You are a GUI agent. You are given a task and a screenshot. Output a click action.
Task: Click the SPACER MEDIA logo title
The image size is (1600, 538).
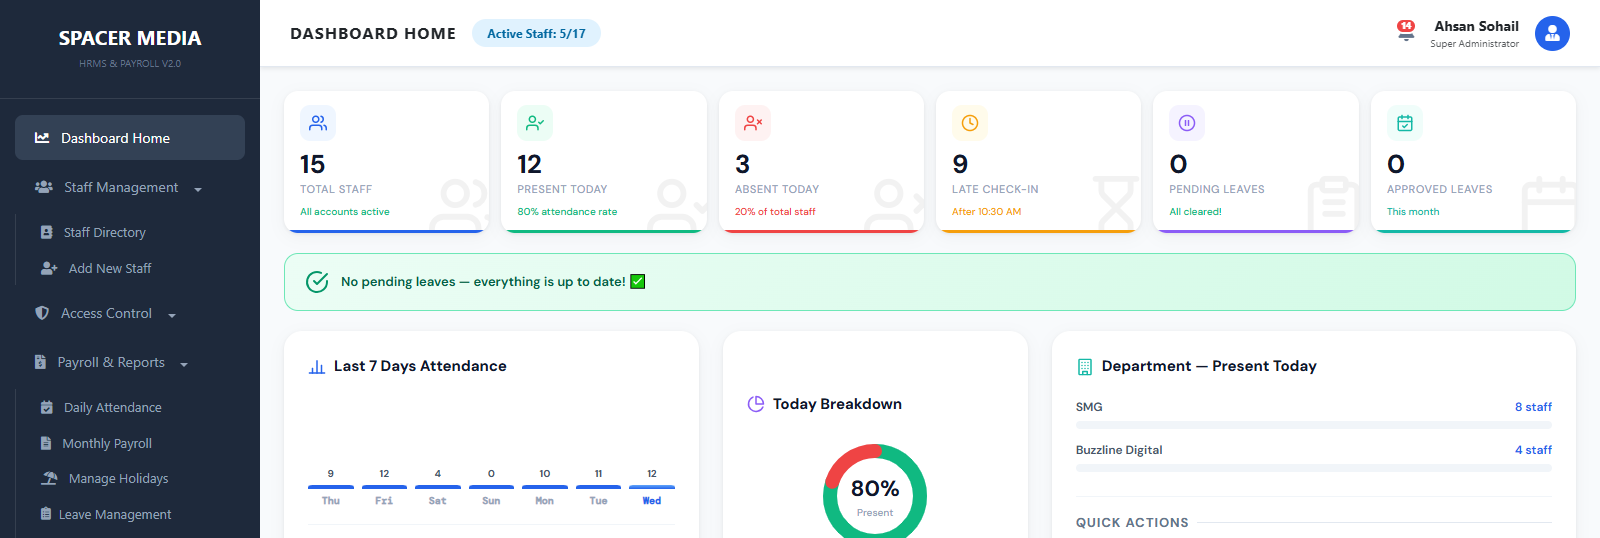tap(130, 38)
